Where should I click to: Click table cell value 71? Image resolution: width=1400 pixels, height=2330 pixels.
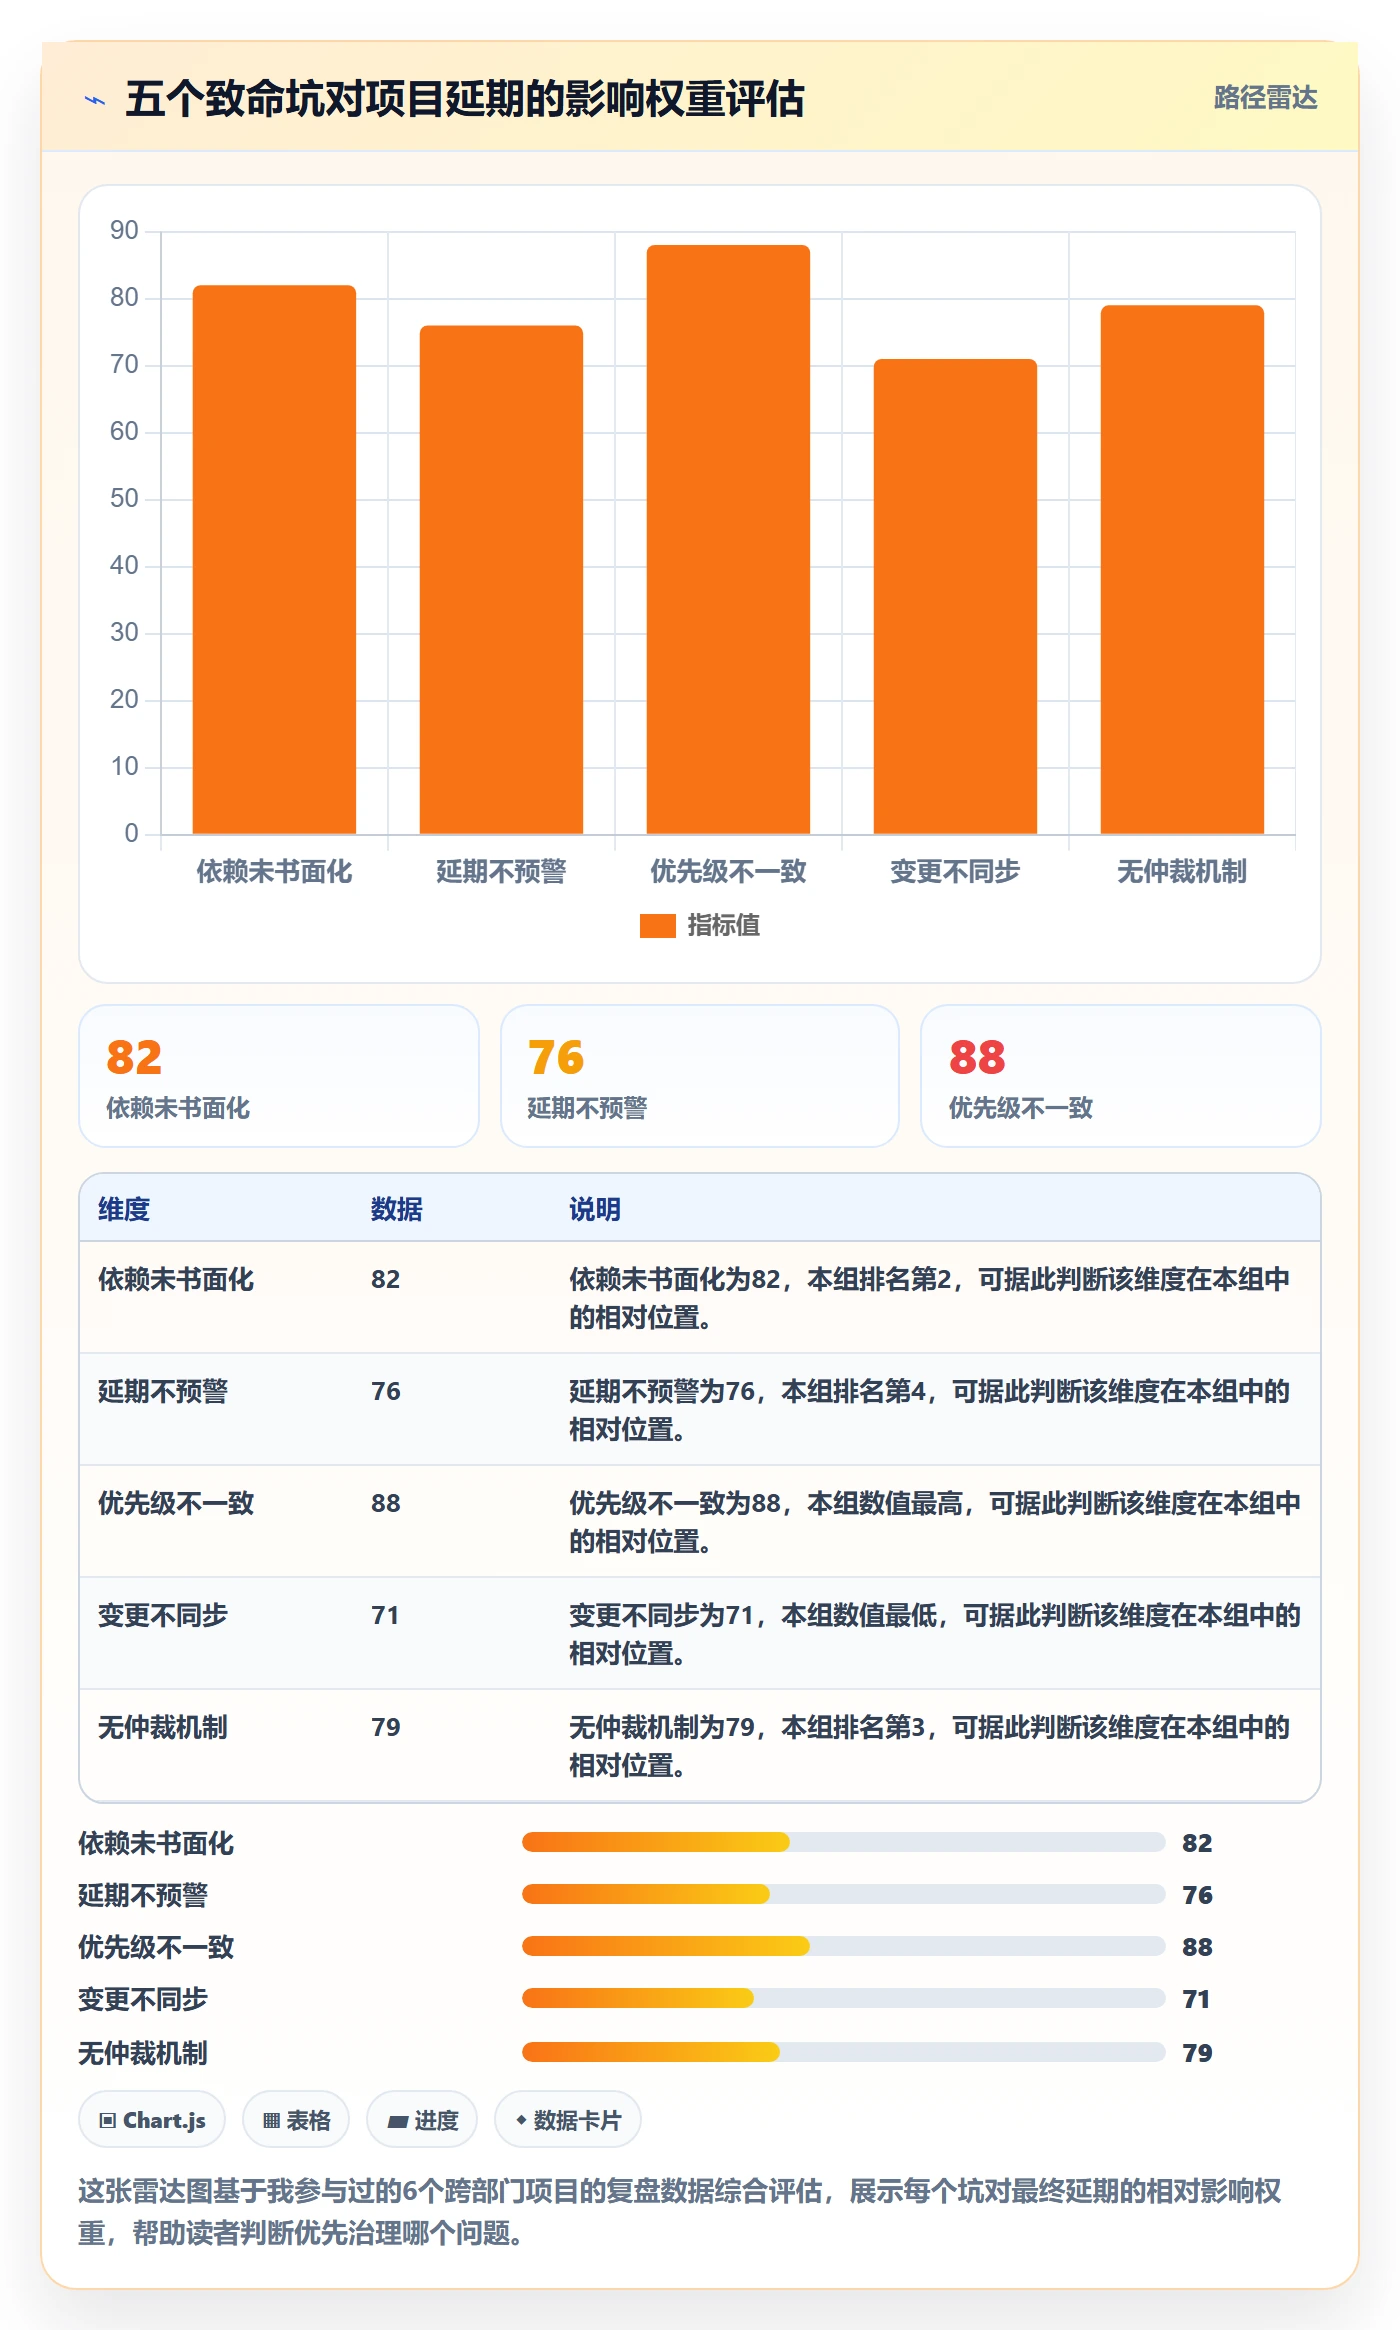[385, 1615]
